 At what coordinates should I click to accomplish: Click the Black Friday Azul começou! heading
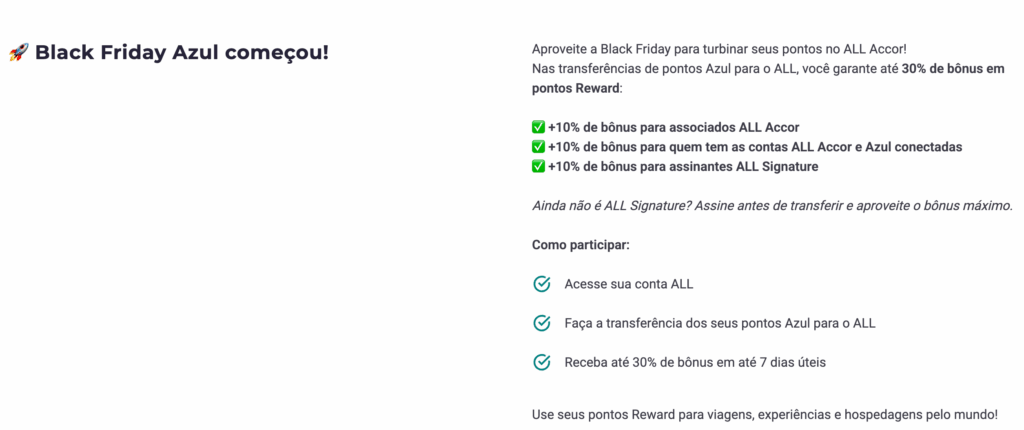(181, 53)
